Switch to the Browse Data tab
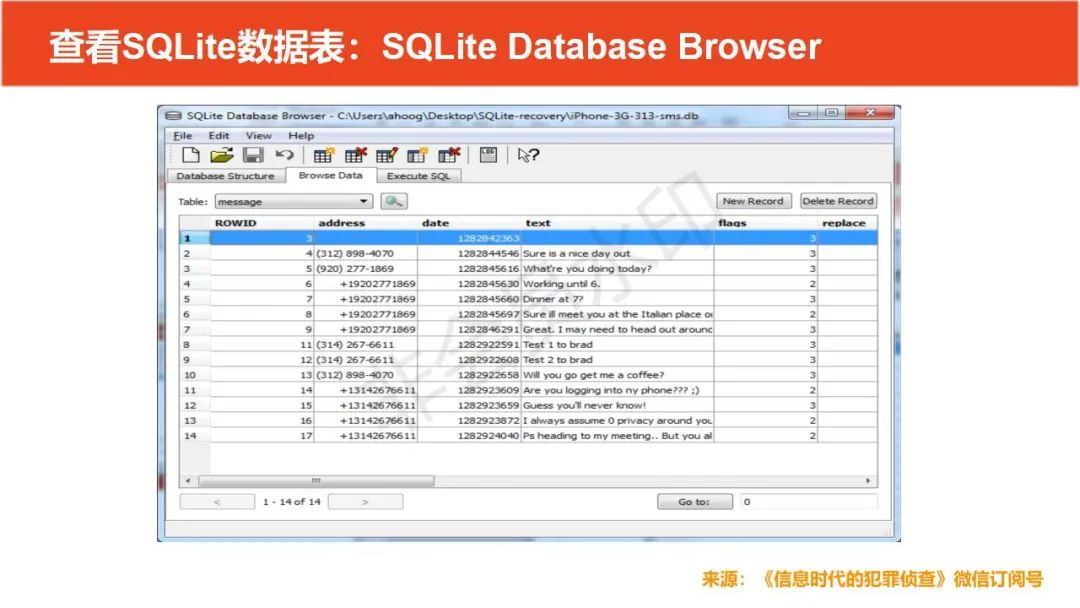 331,176
